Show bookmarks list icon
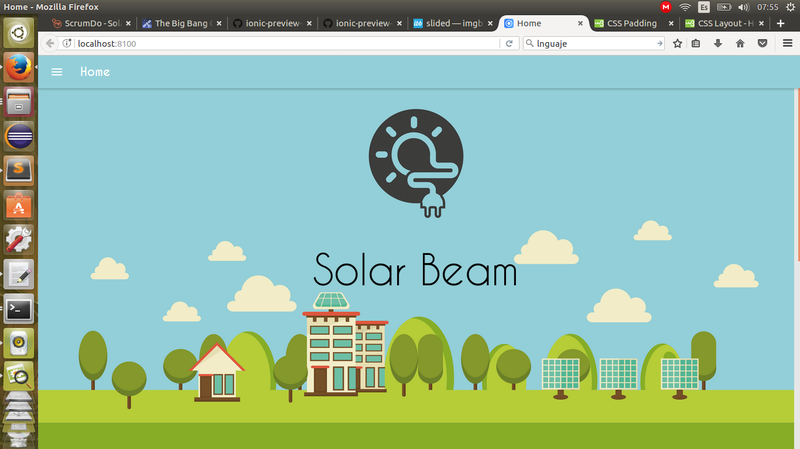The width and height of the screenshot is (800, 449). click(697, 44)
